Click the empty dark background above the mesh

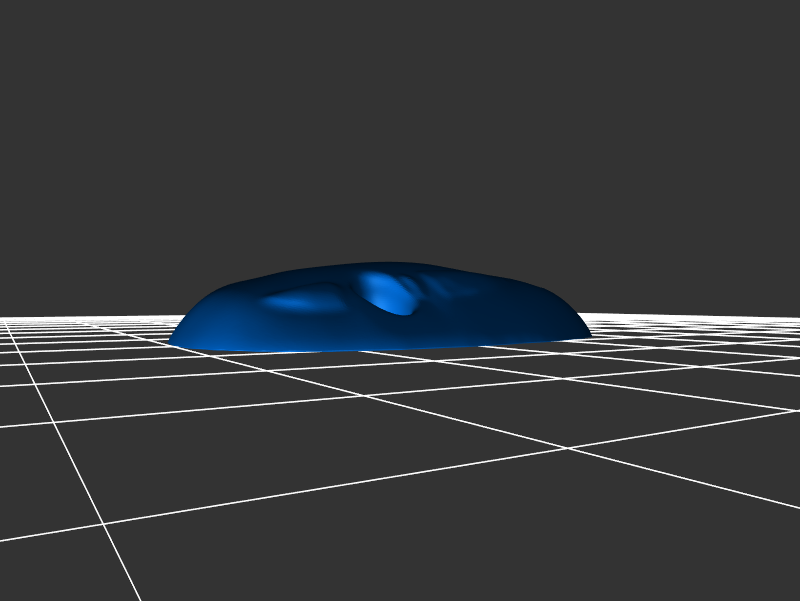pos(400,150)
